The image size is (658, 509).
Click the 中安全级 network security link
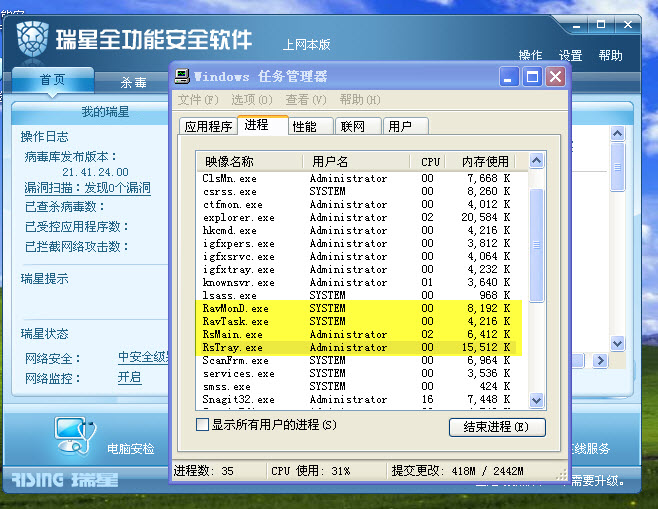click(143, 357)
